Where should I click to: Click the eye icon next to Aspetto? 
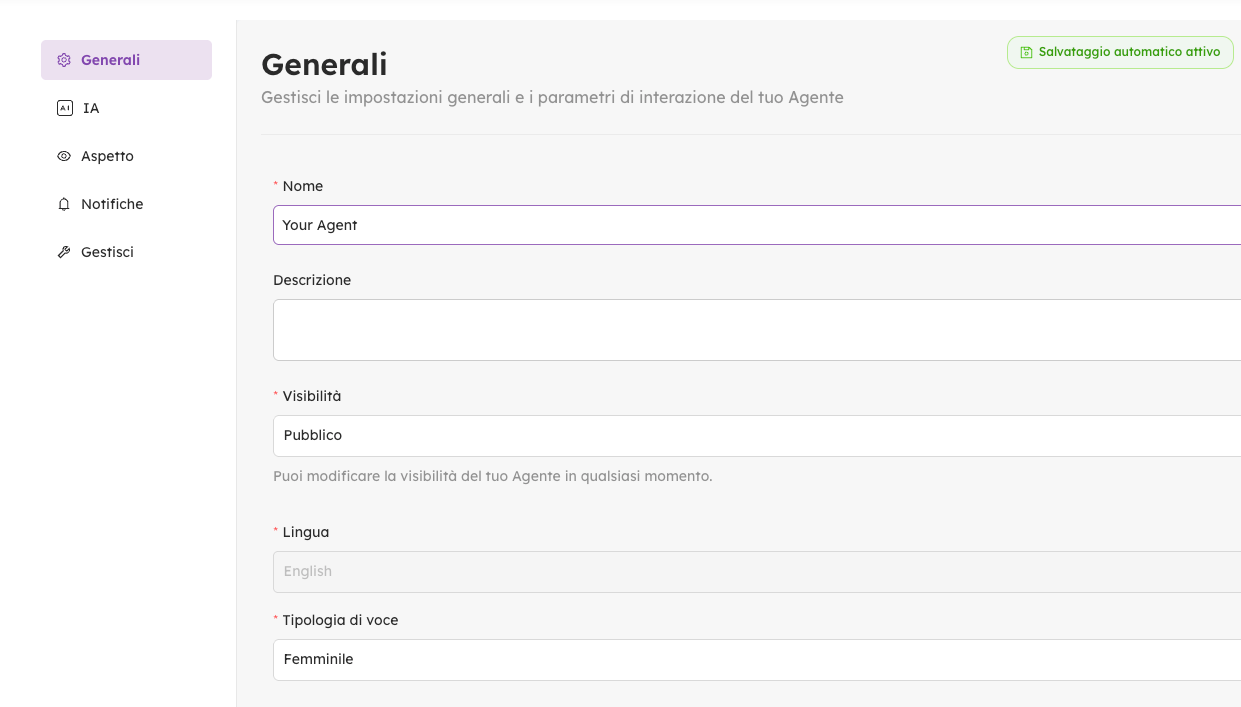coord(64,156)
